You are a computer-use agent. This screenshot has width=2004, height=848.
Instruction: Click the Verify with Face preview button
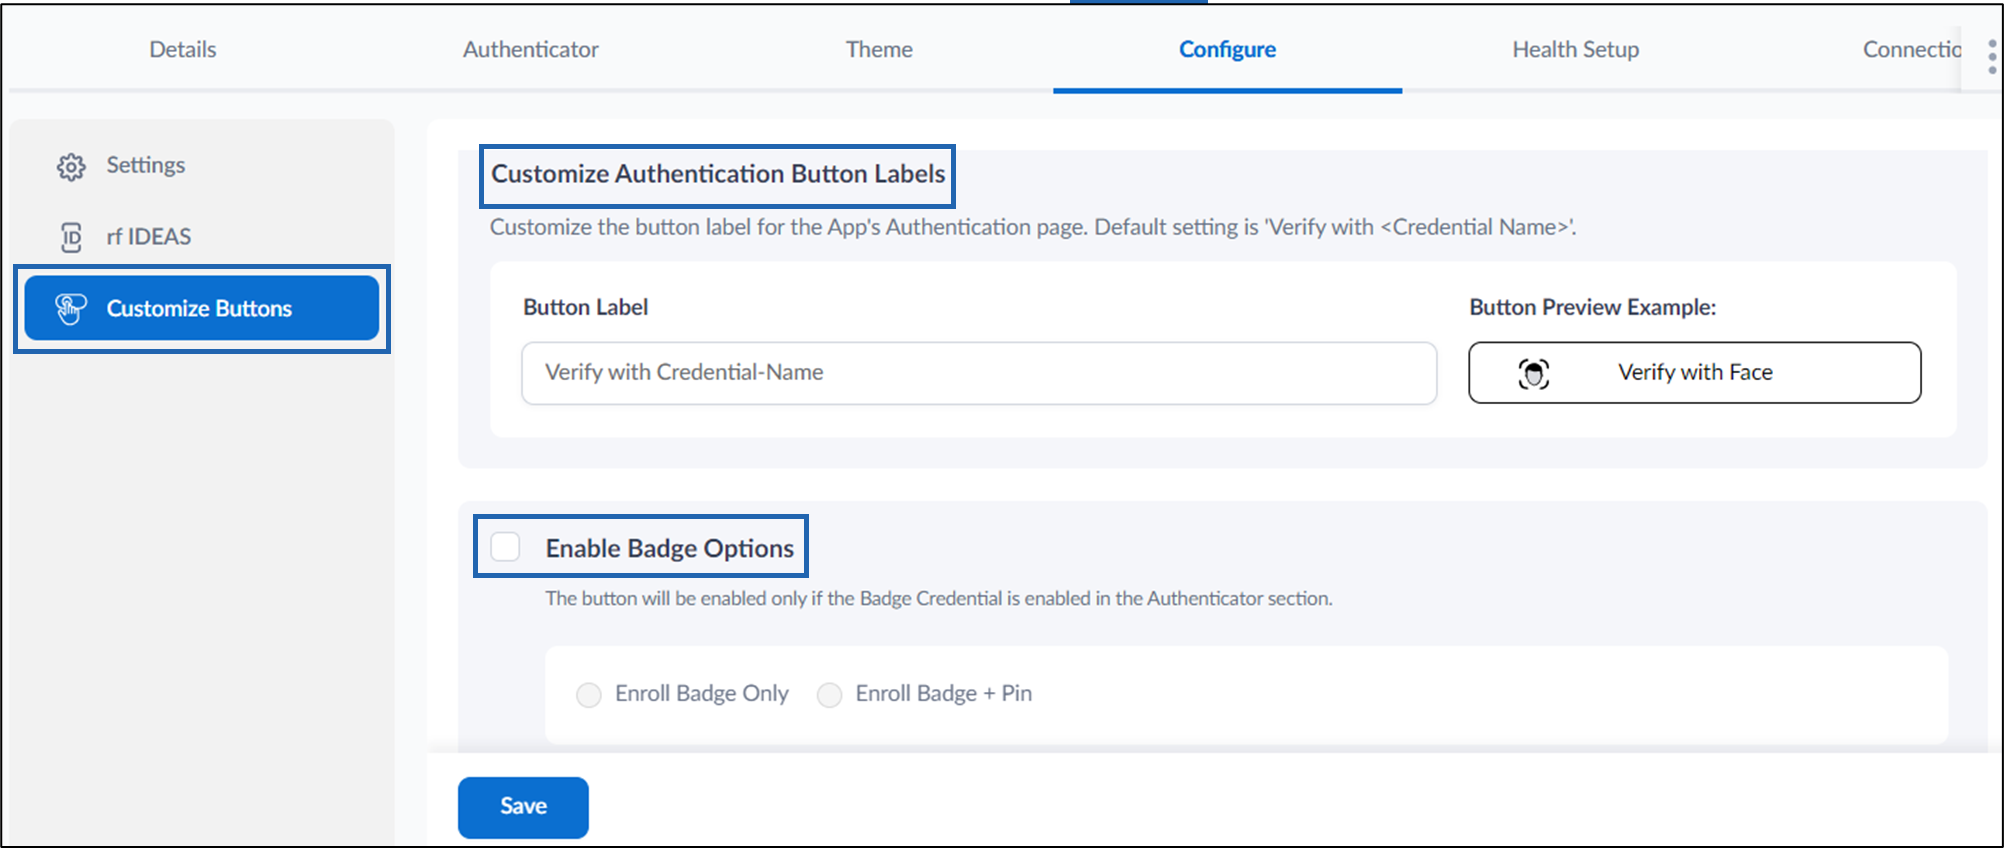(x=1694, y=373)
